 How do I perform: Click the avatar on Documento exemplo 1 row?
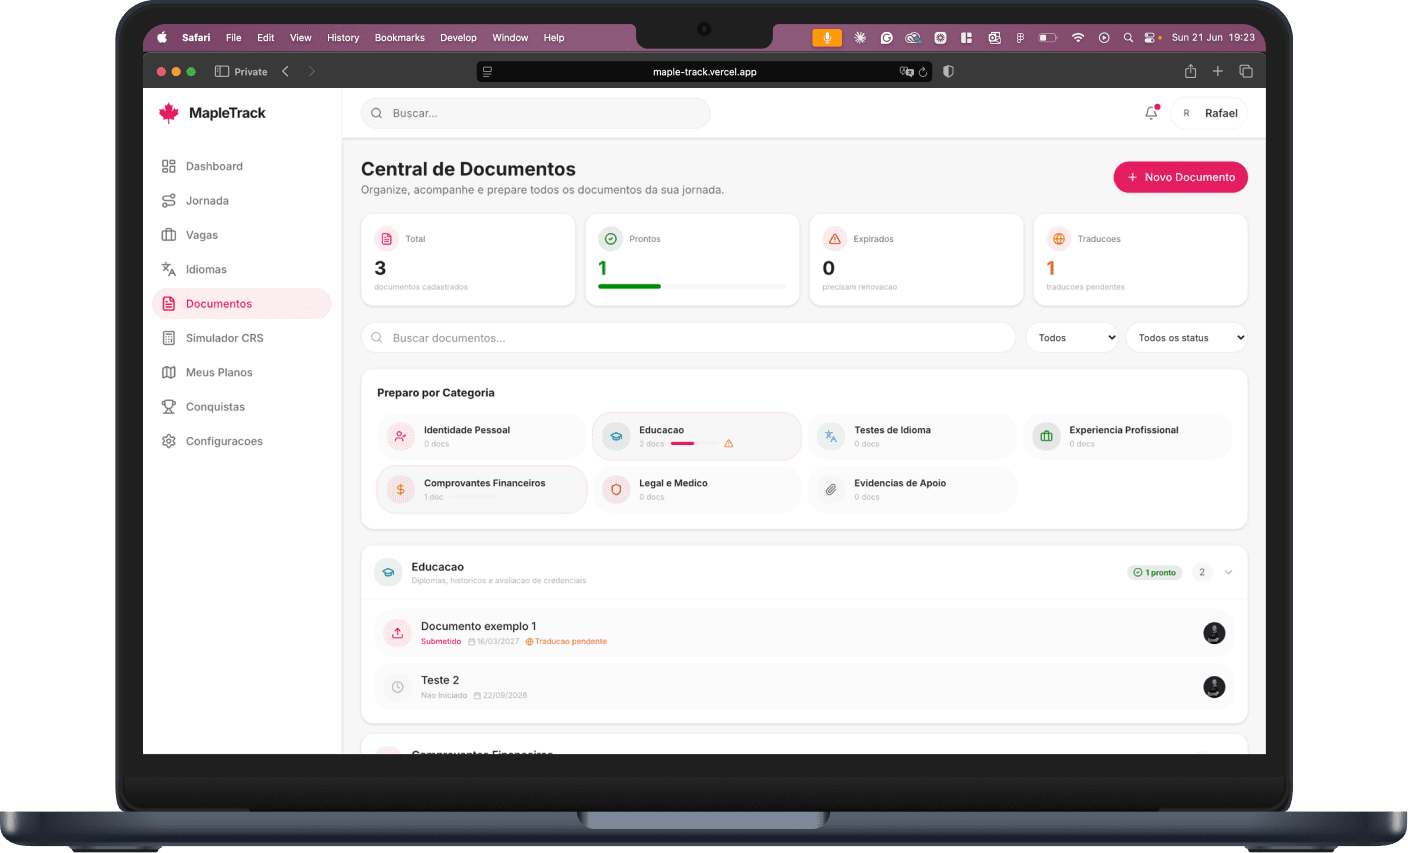coord(1214,633)
